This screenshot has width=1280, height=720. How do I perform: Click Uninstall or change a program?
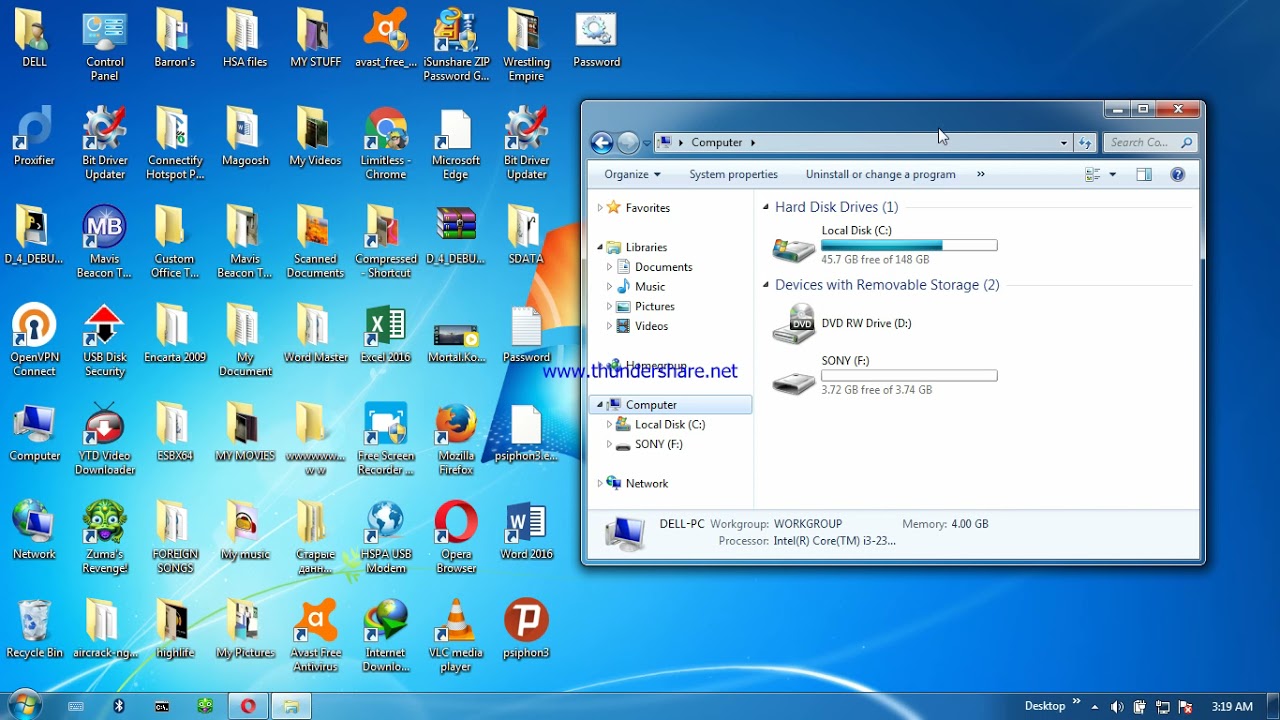coord(880,174)
